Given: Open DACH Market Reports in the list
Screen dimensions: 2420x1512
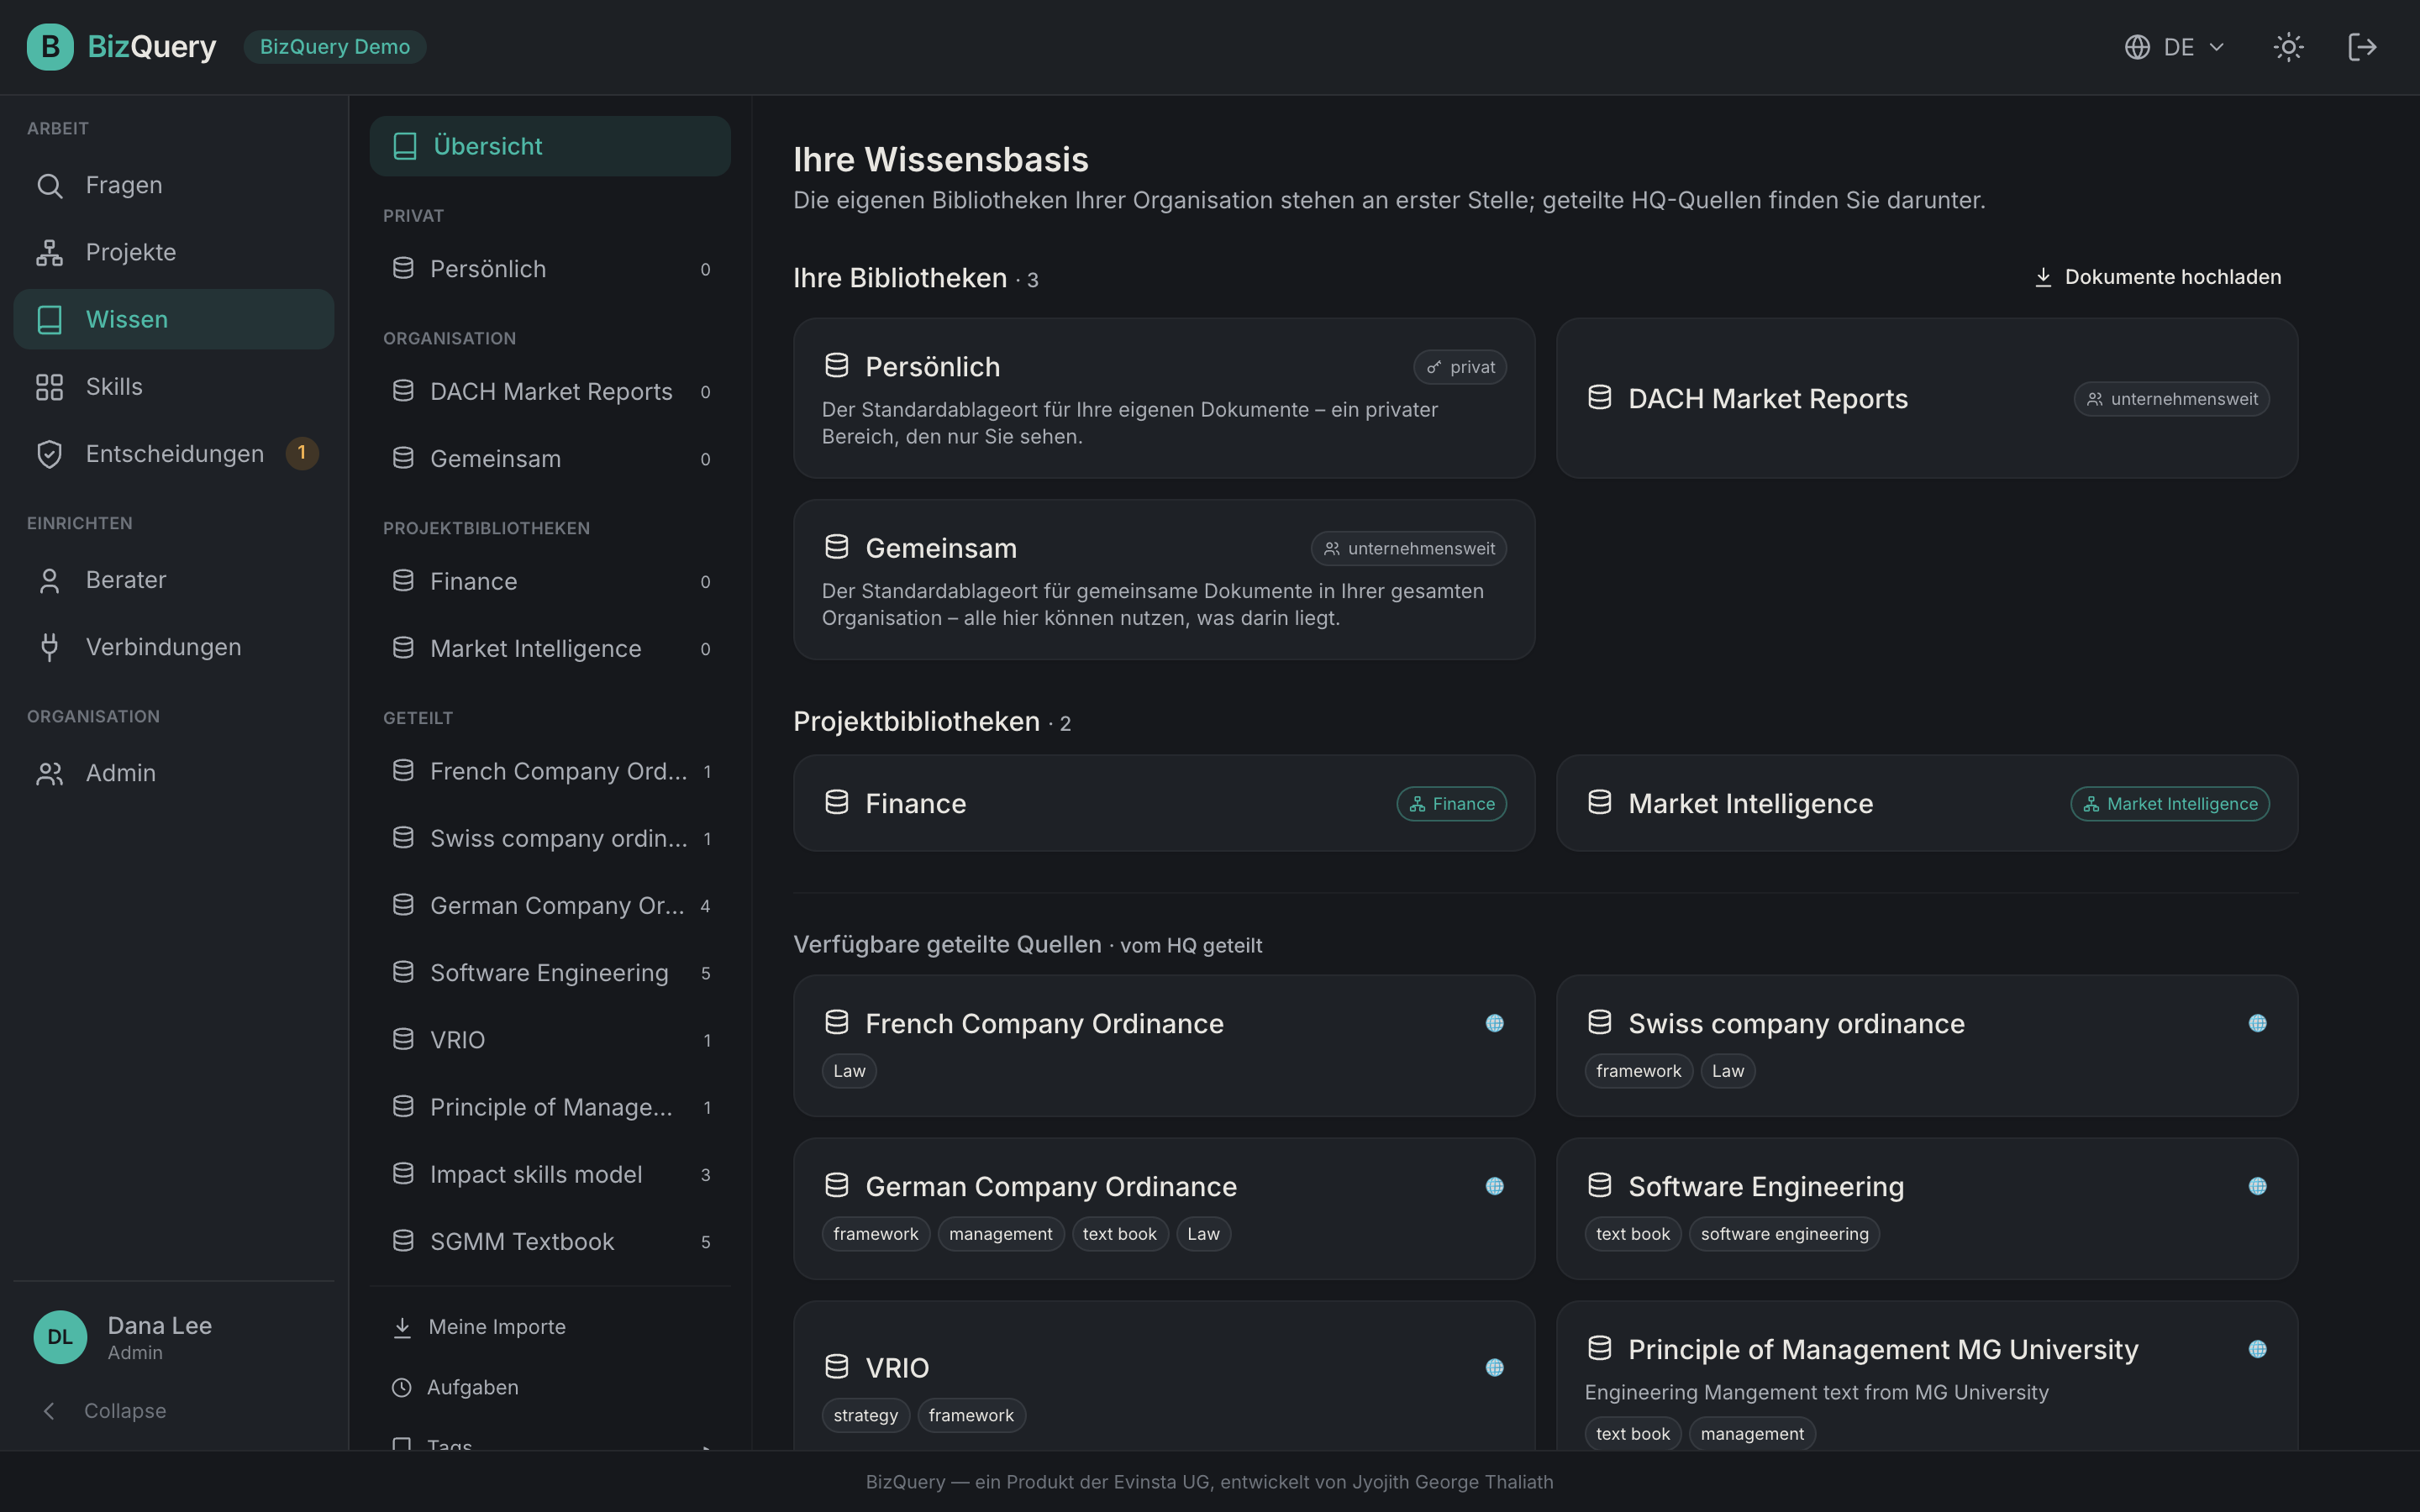Looking at the screenshot, I should point(550,392).
